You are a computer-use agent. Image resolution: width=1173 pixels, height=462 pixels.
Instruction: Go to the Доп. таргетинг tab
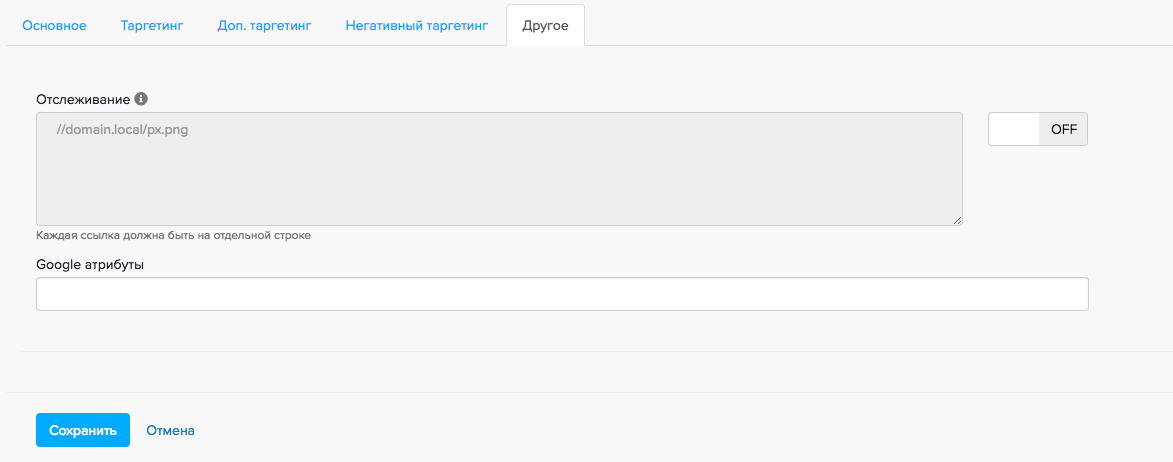click(265, 25)
